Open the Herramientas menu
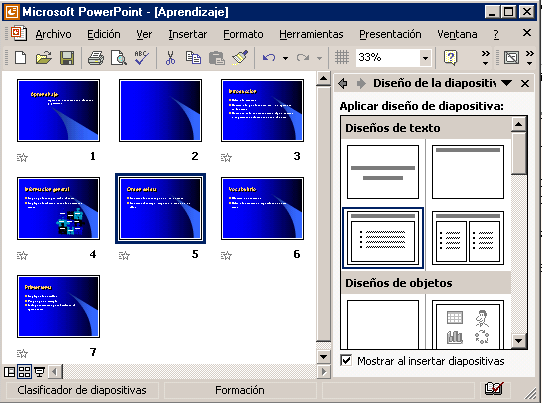542x403 pixels. (311, 34)
